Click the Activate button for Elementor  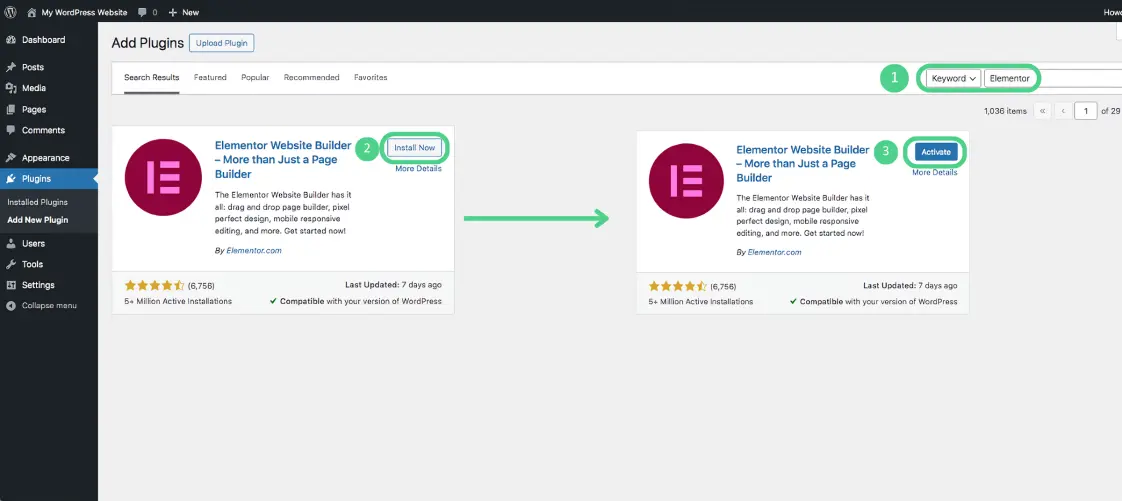click(x=936, y=152)
